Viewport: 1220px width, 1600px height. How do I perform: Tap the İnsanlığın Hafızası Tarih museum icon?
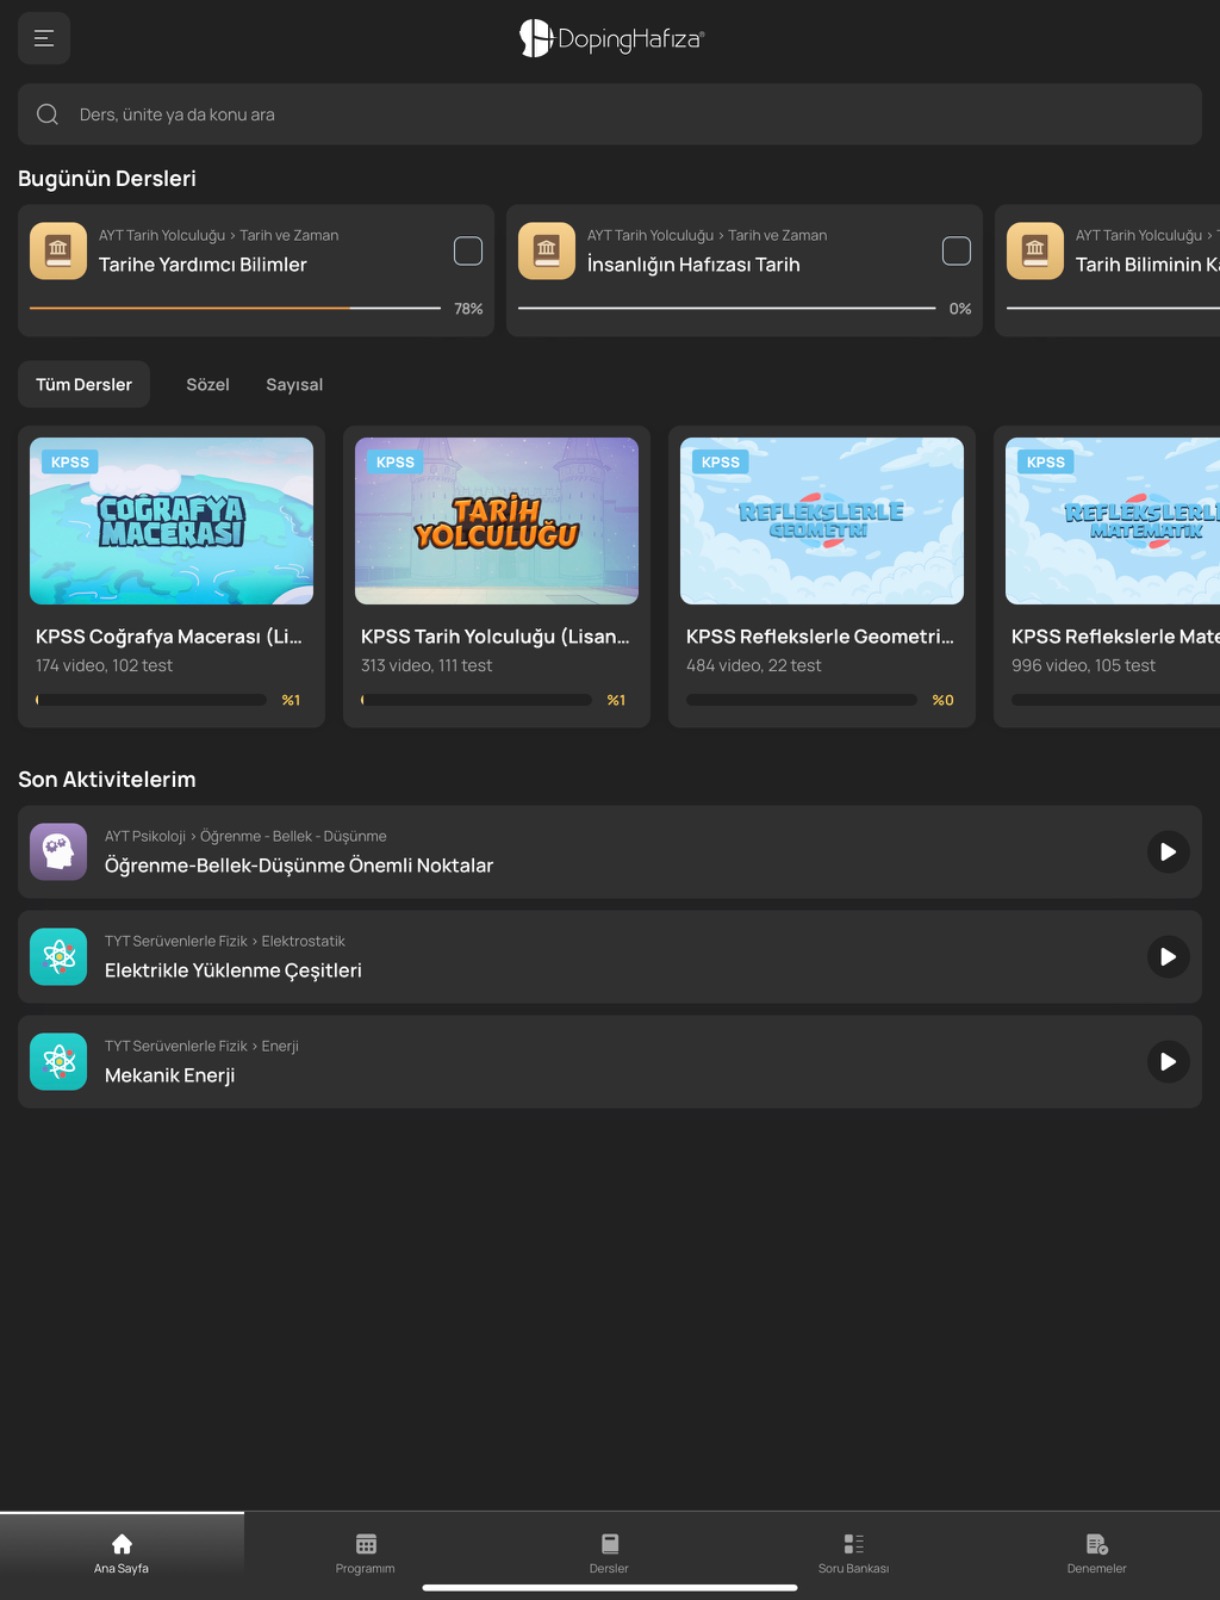coord(546,250)
